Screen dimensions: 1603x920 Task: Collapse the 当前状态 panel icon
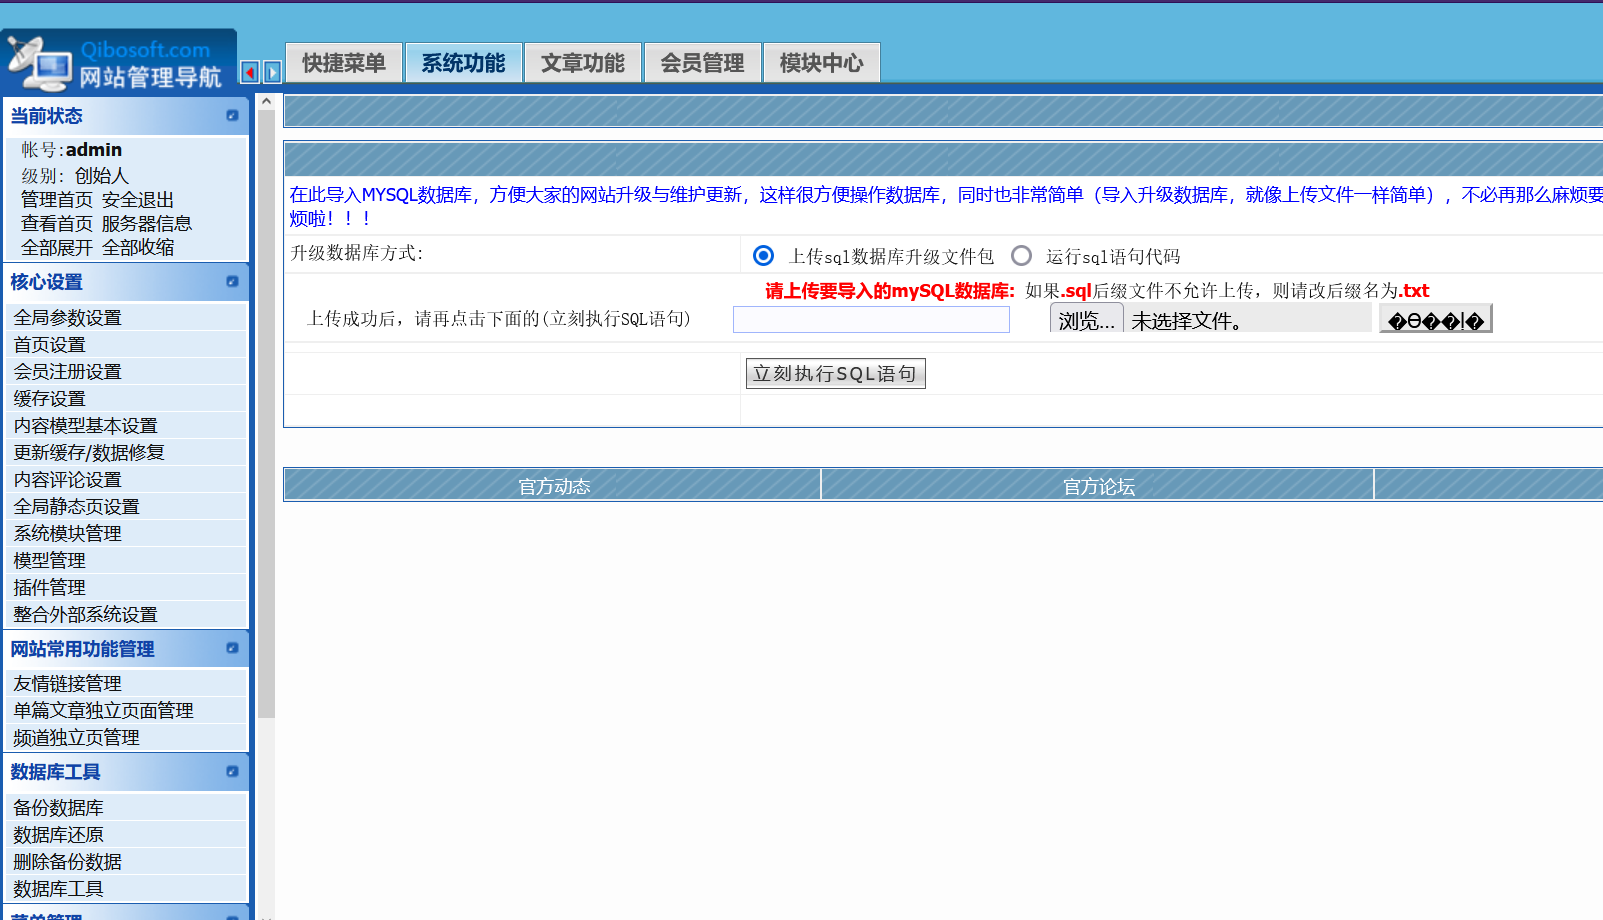[232, 116]
